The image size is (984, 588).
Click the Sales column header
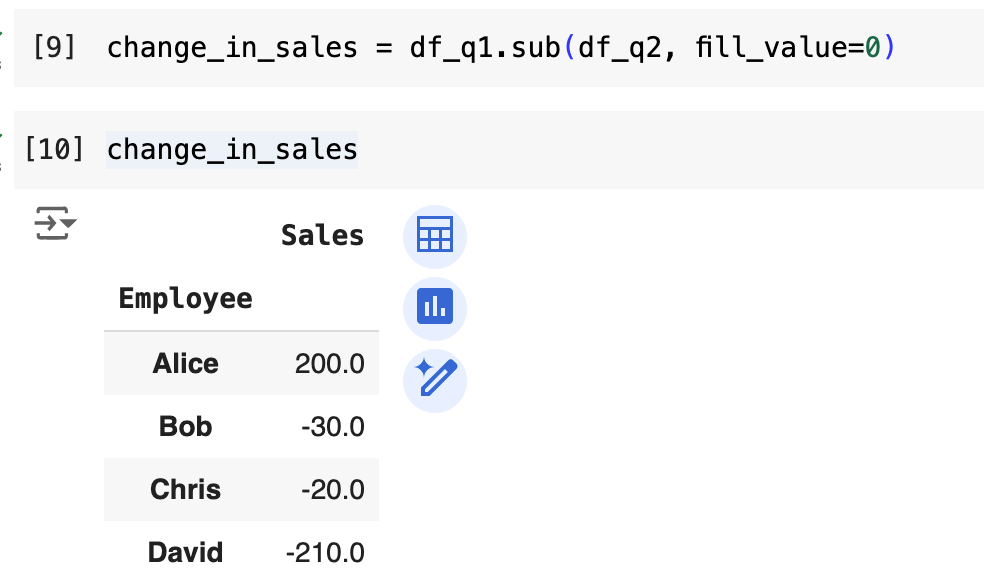(322, 236)
